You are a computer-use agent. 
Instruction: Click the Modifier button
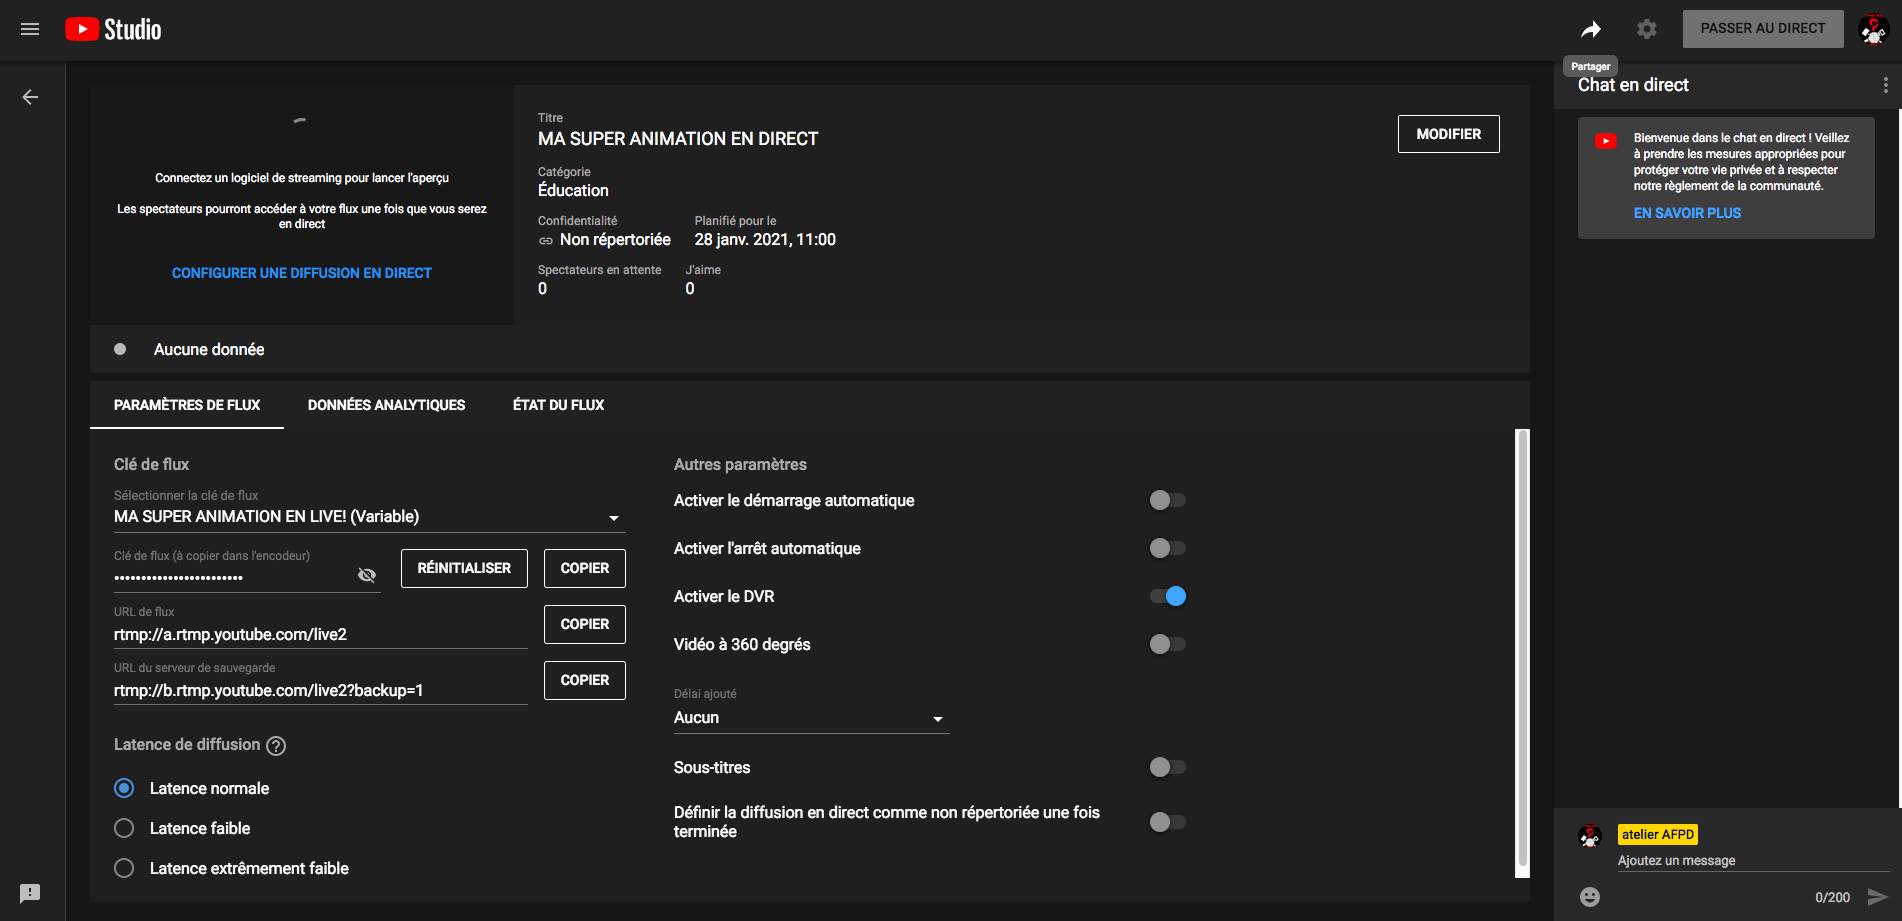(1448, 134)
